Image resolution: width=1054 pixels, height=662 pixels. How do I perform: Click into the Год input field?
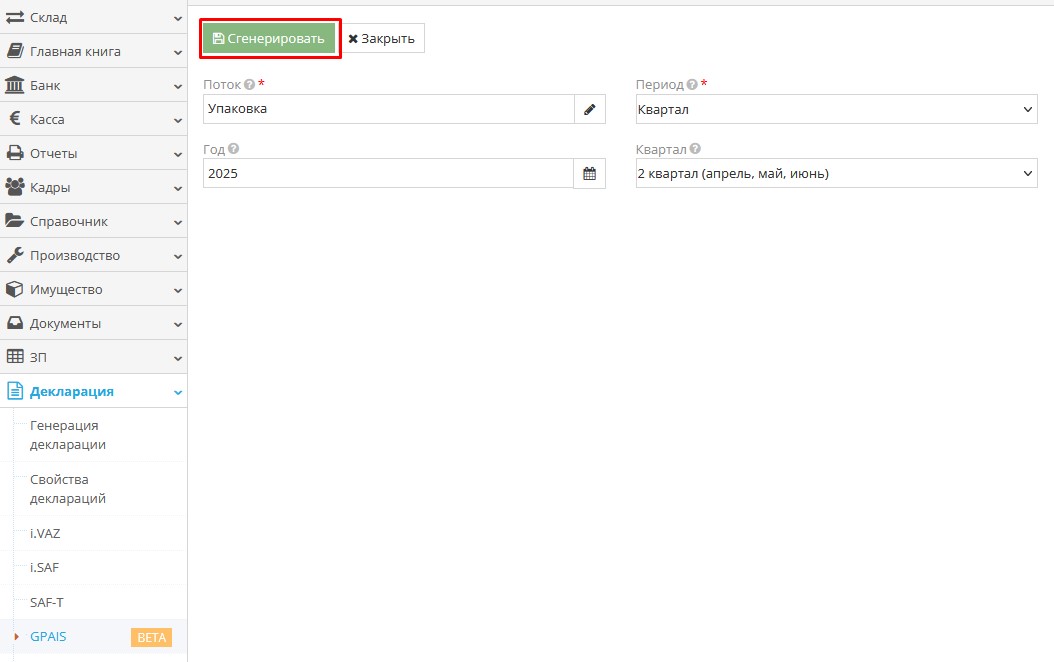(387, 174)
